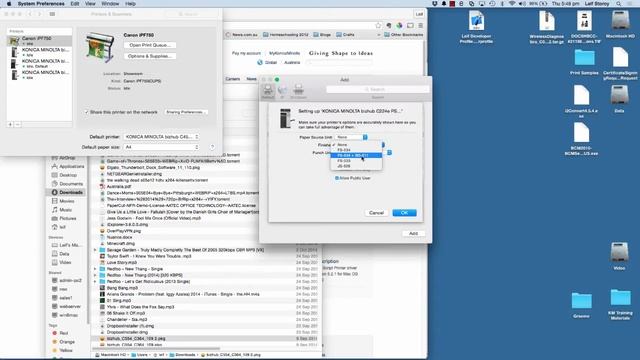
Task: Expand the Redfoo - New Thang - Single folder
Action: (x=96, y=269)
